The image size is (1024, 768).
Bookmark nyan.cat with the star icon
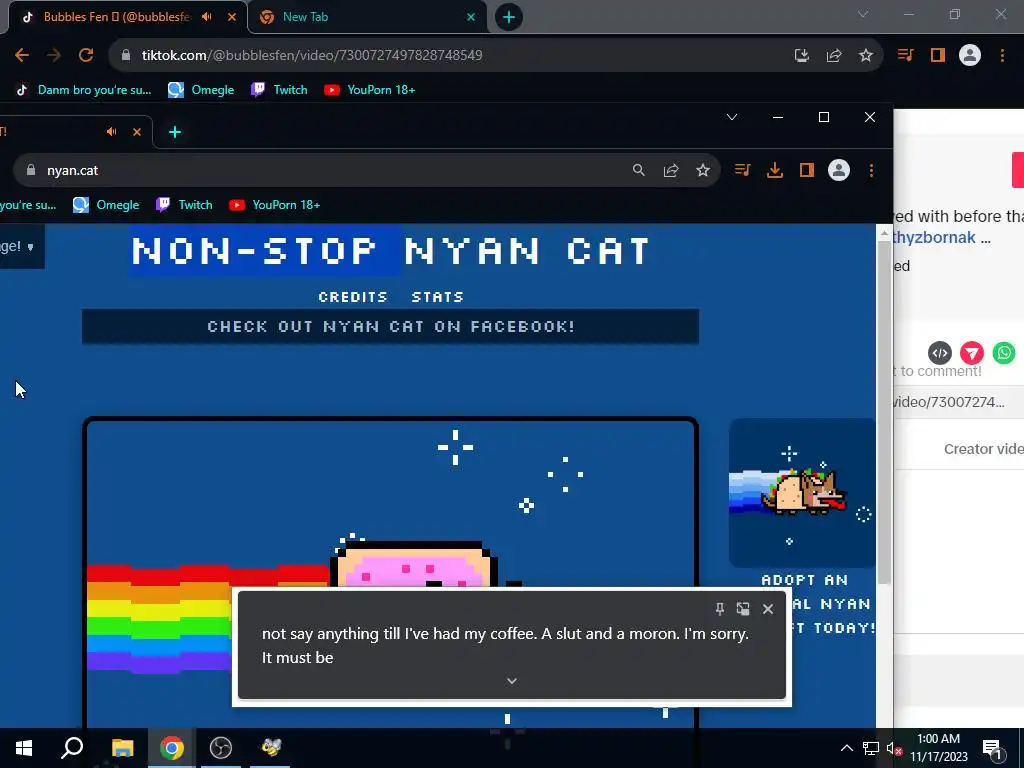coord(703,170)
